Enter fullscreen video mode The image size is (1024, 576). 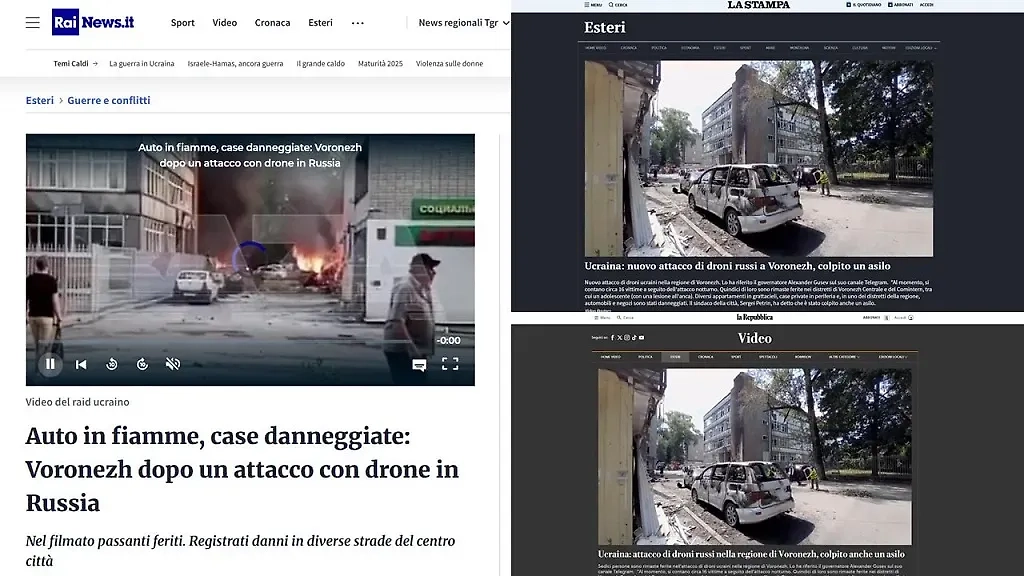coord(450,364)
